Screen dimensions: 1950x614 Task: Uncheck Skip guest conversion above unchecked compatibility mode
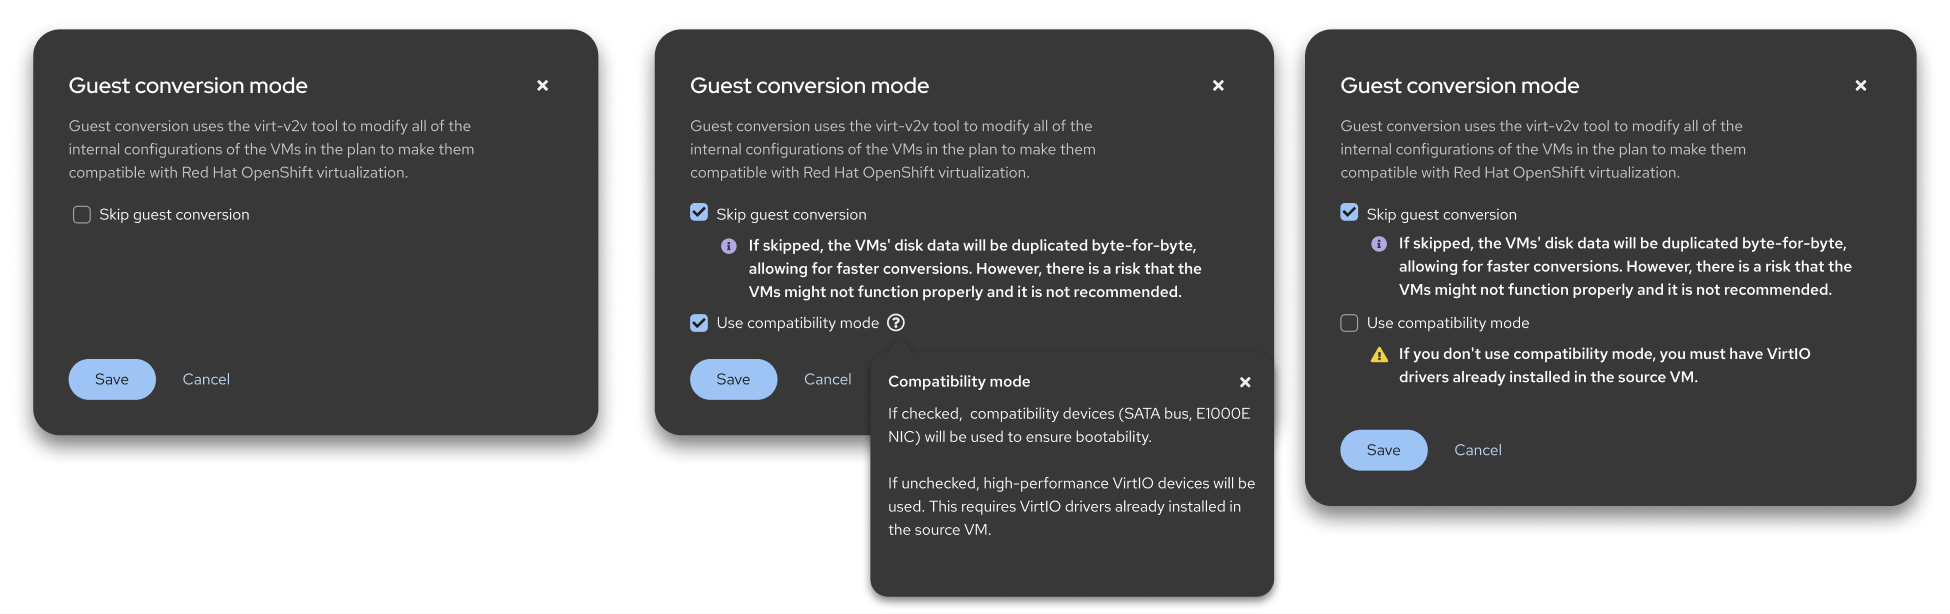[1349, 213]
